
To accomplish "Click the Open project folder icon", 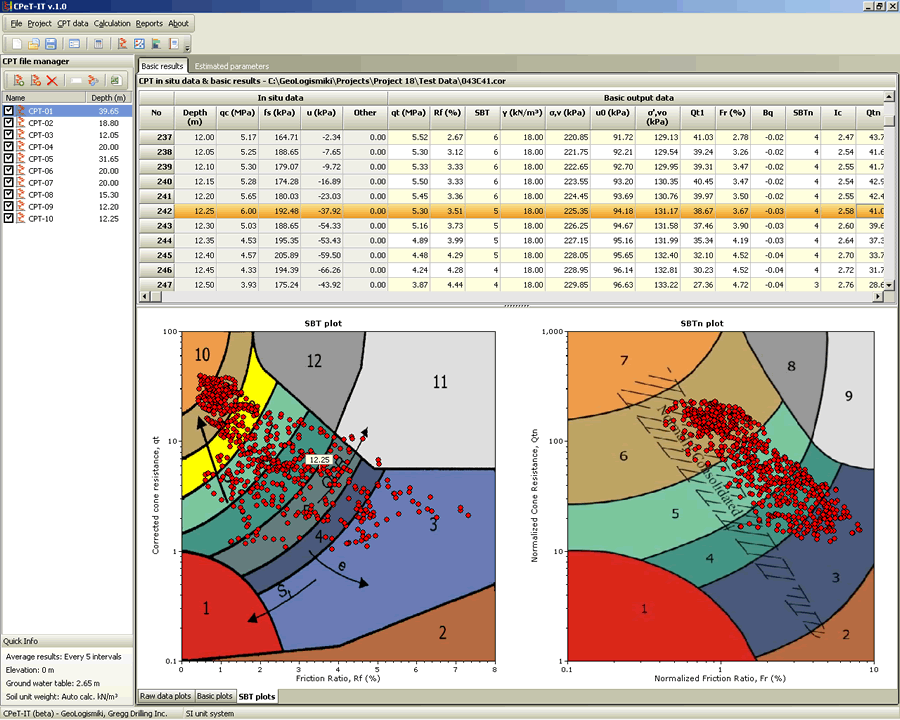I will pyautogui.click(x=33, y=44).
